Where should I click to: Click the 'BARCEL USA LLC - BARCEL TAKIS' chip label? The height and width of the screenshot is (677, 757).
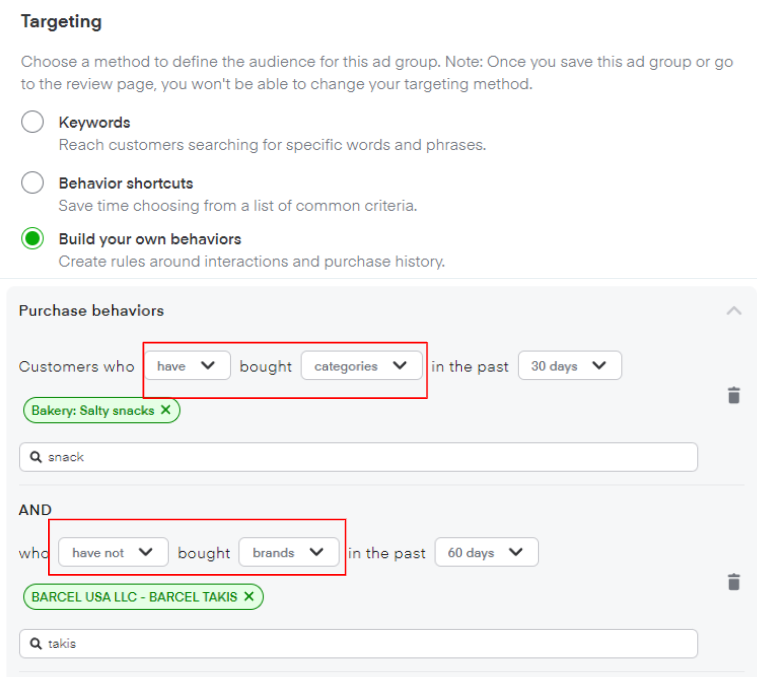click(134, 596)
